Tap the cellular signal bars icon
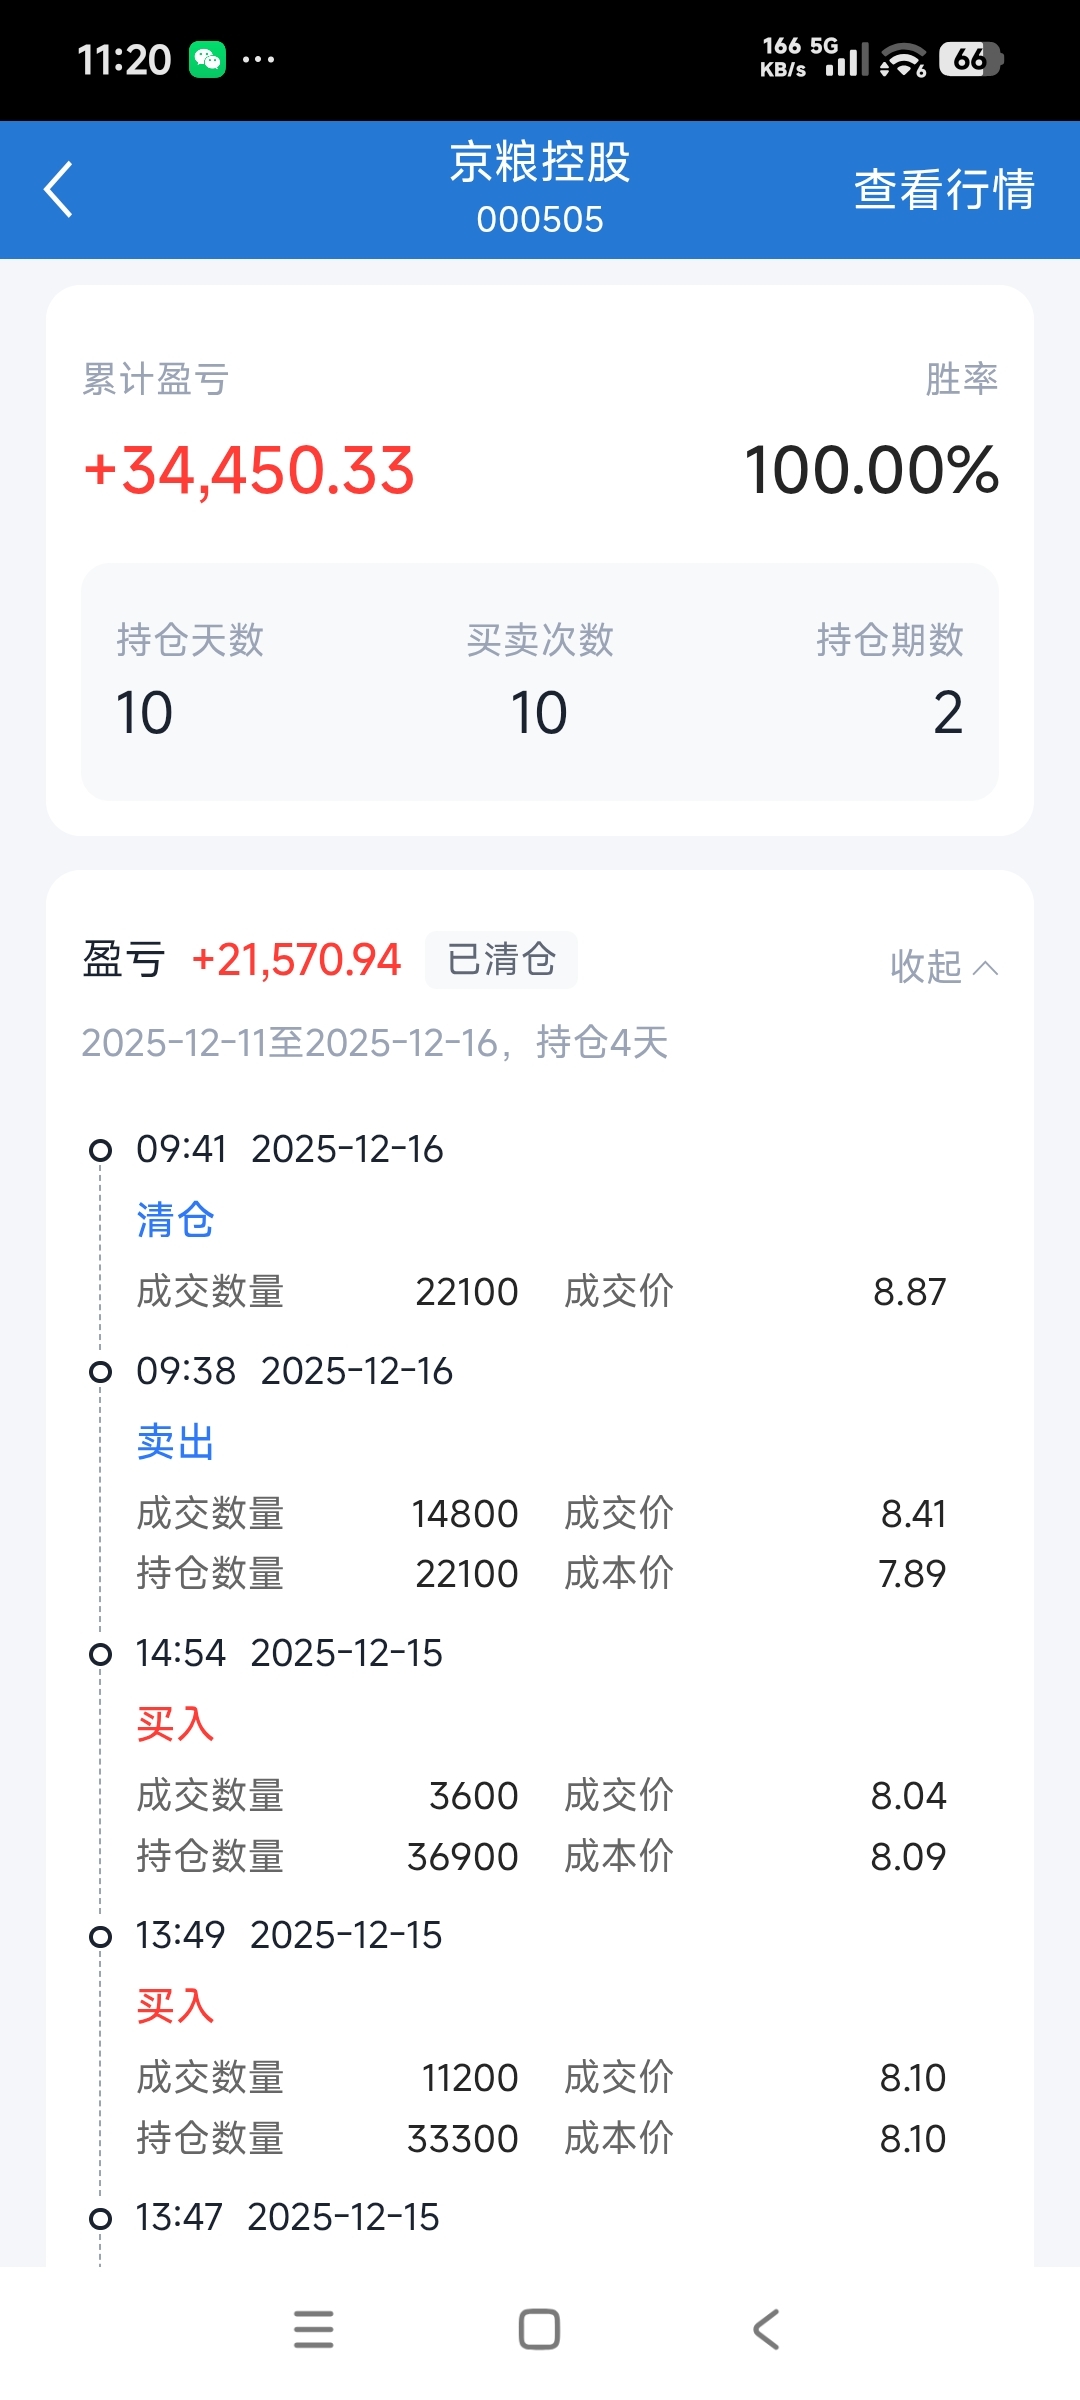This screenshot has width=1080, height=2400. pyautogui.click(x=847, y=61)
